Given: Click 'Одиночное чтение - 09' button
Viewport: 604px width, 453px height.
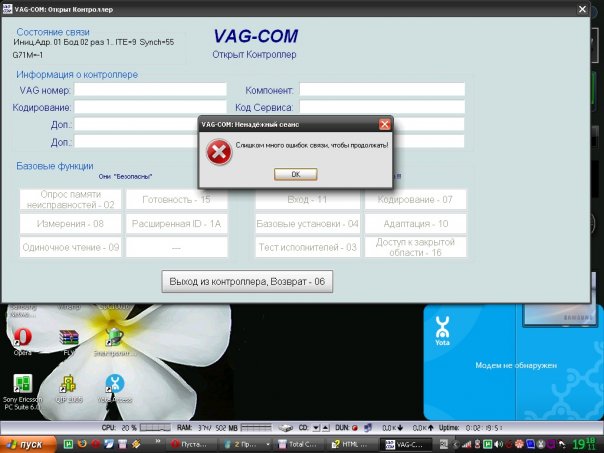Looking at the screenshot, I should coord(70,247).
